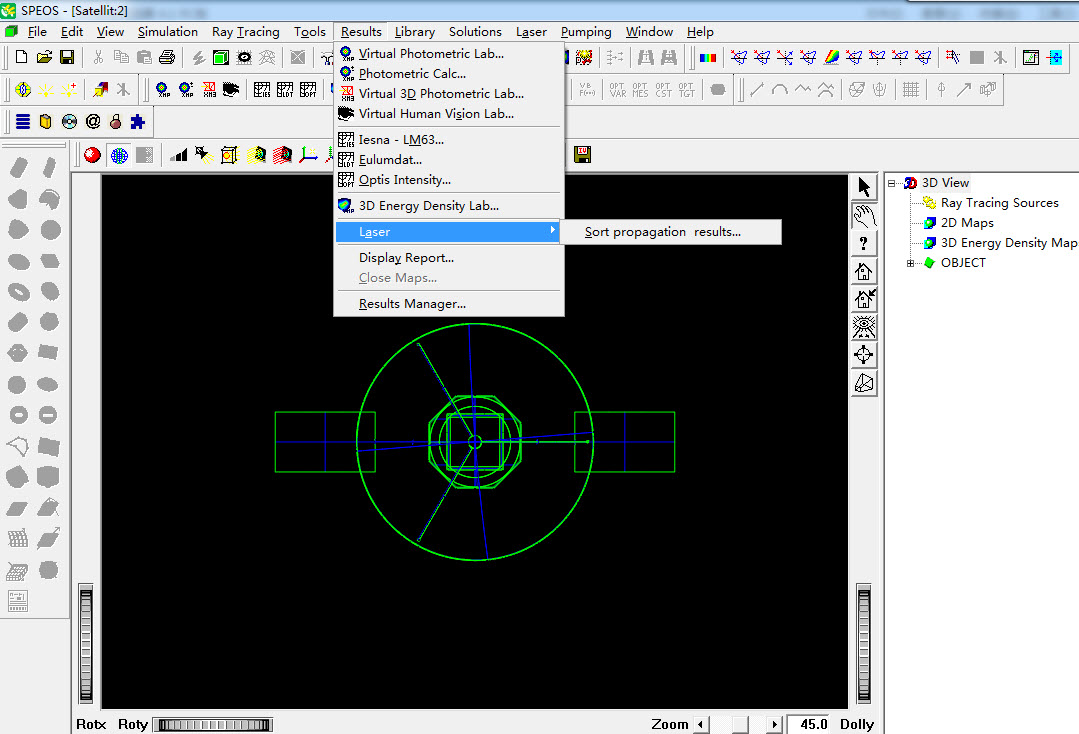Select Virtual Photometric Lab menu entry
Screen dimensions: 1079x734
coord(449,54)
